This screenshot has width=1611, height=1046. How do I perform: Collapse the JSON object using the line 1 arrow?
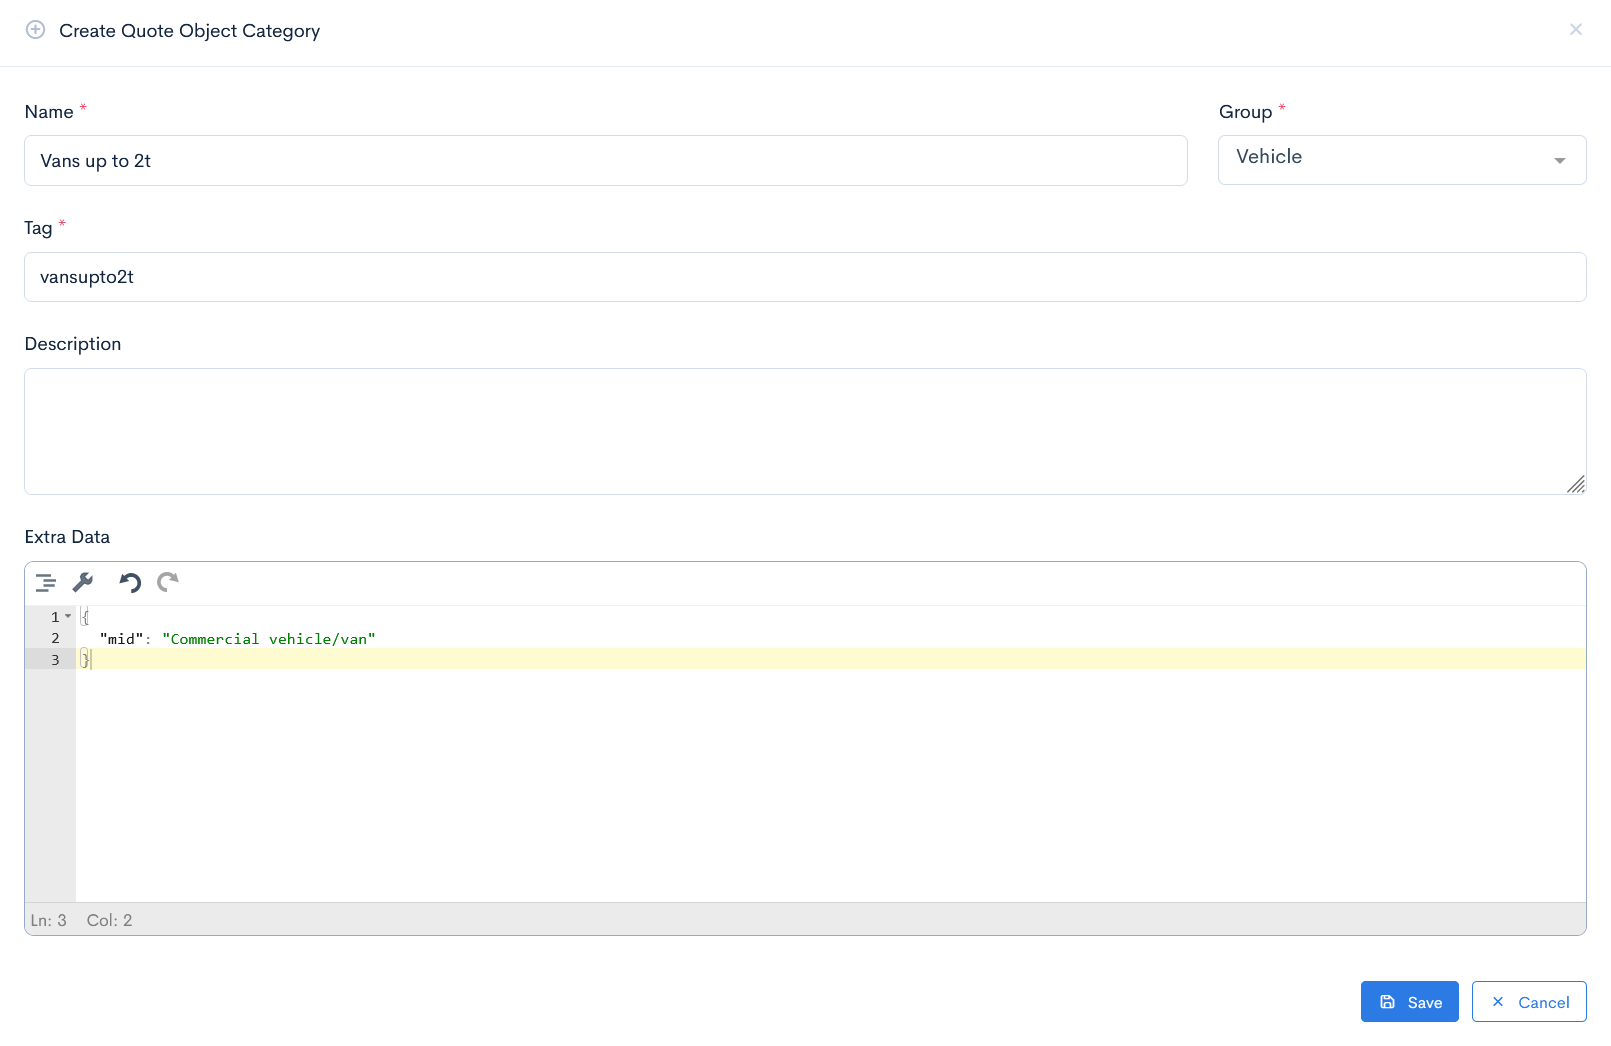(x=69, y=616)
